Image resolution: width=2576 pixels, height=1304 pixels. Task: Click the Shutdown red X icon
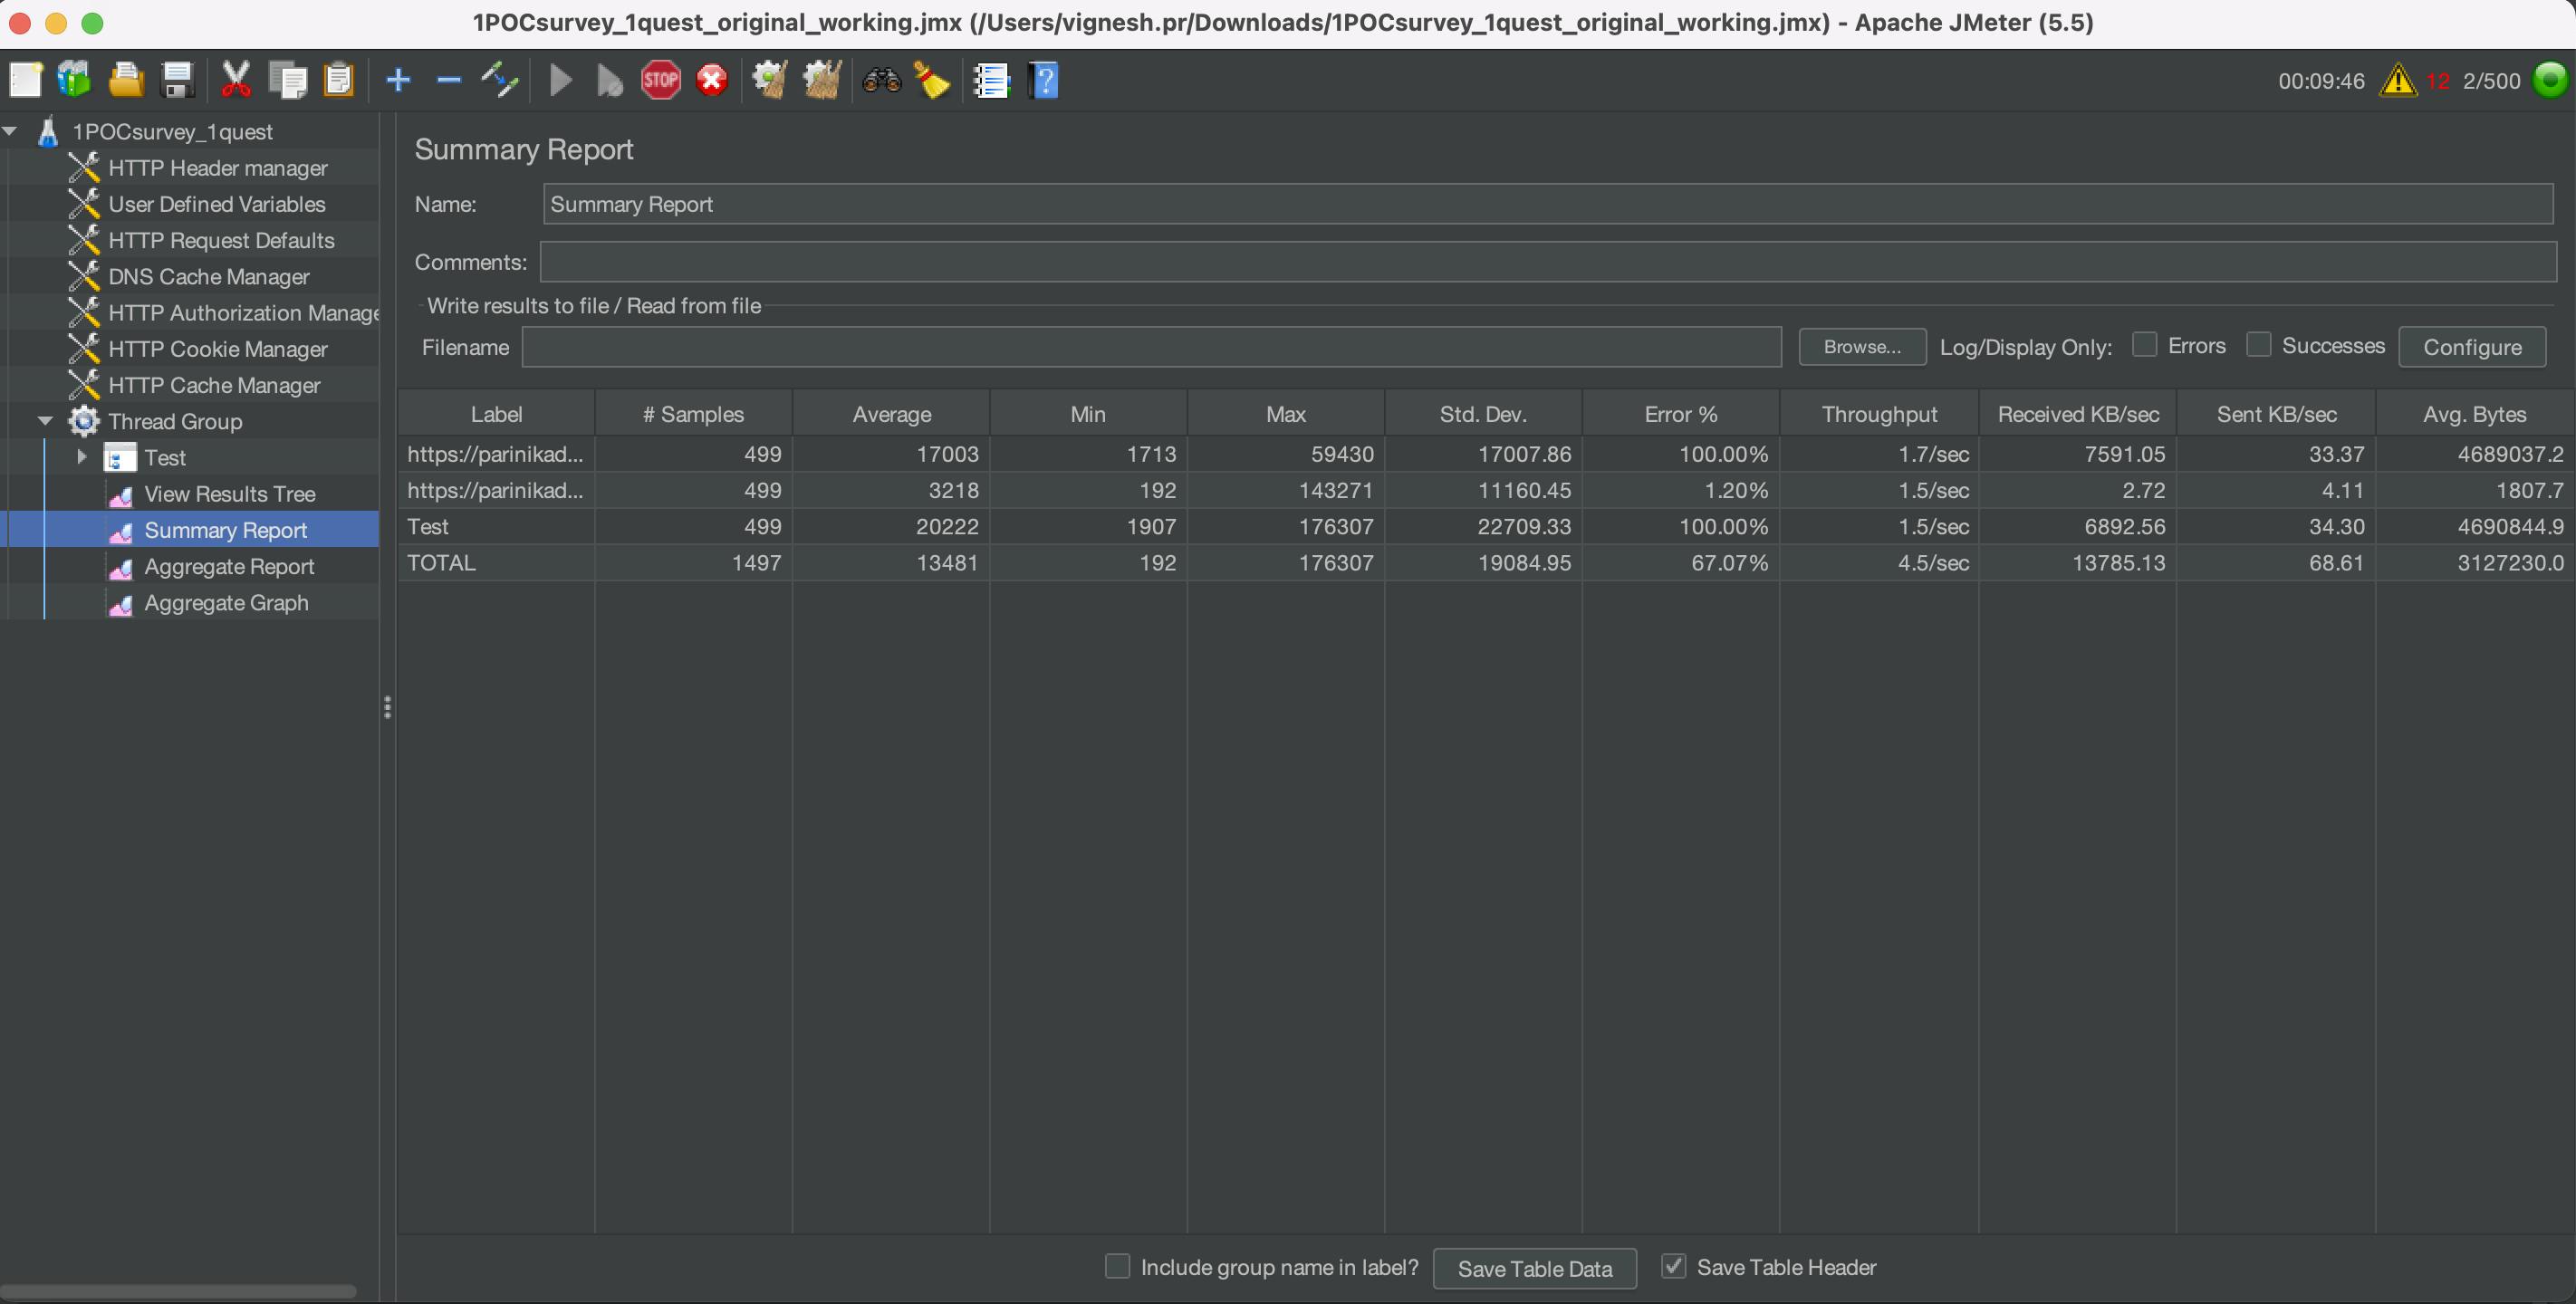click(x=712, y=80)
